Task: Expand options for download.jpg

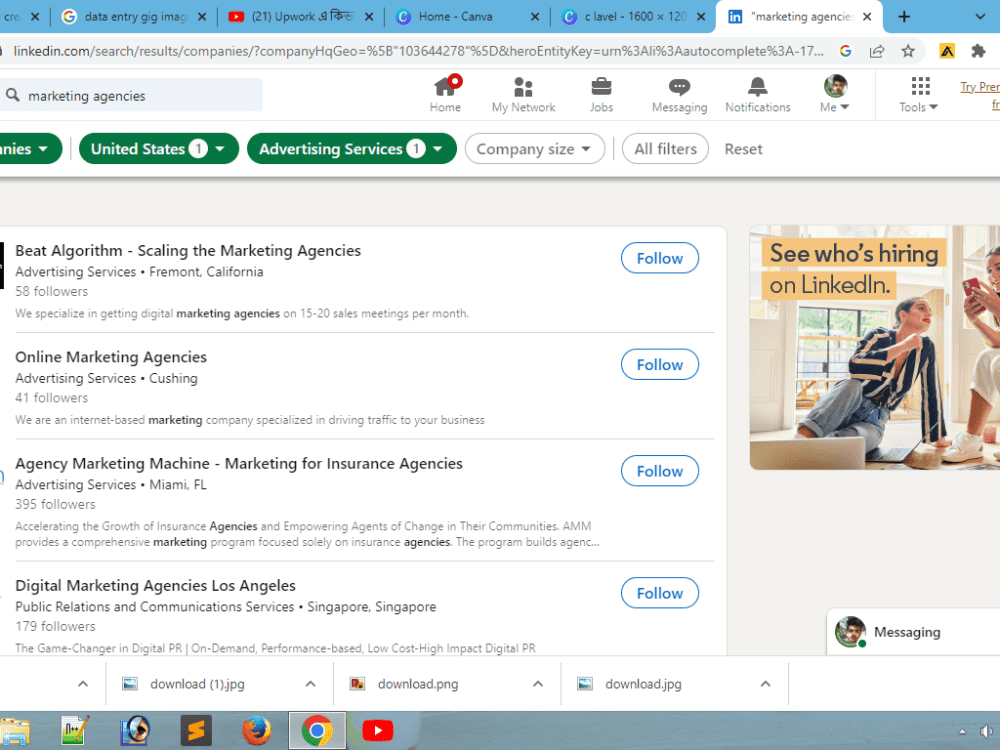Action: pyautogui.click(x=765, y=684)
